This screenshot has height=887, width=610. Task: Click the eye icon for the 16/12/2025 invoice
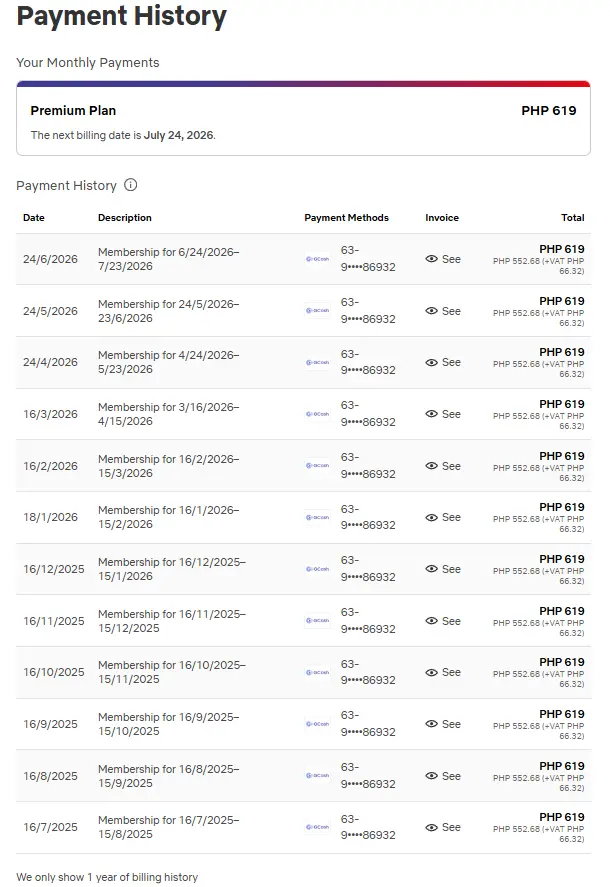[432, 569]
